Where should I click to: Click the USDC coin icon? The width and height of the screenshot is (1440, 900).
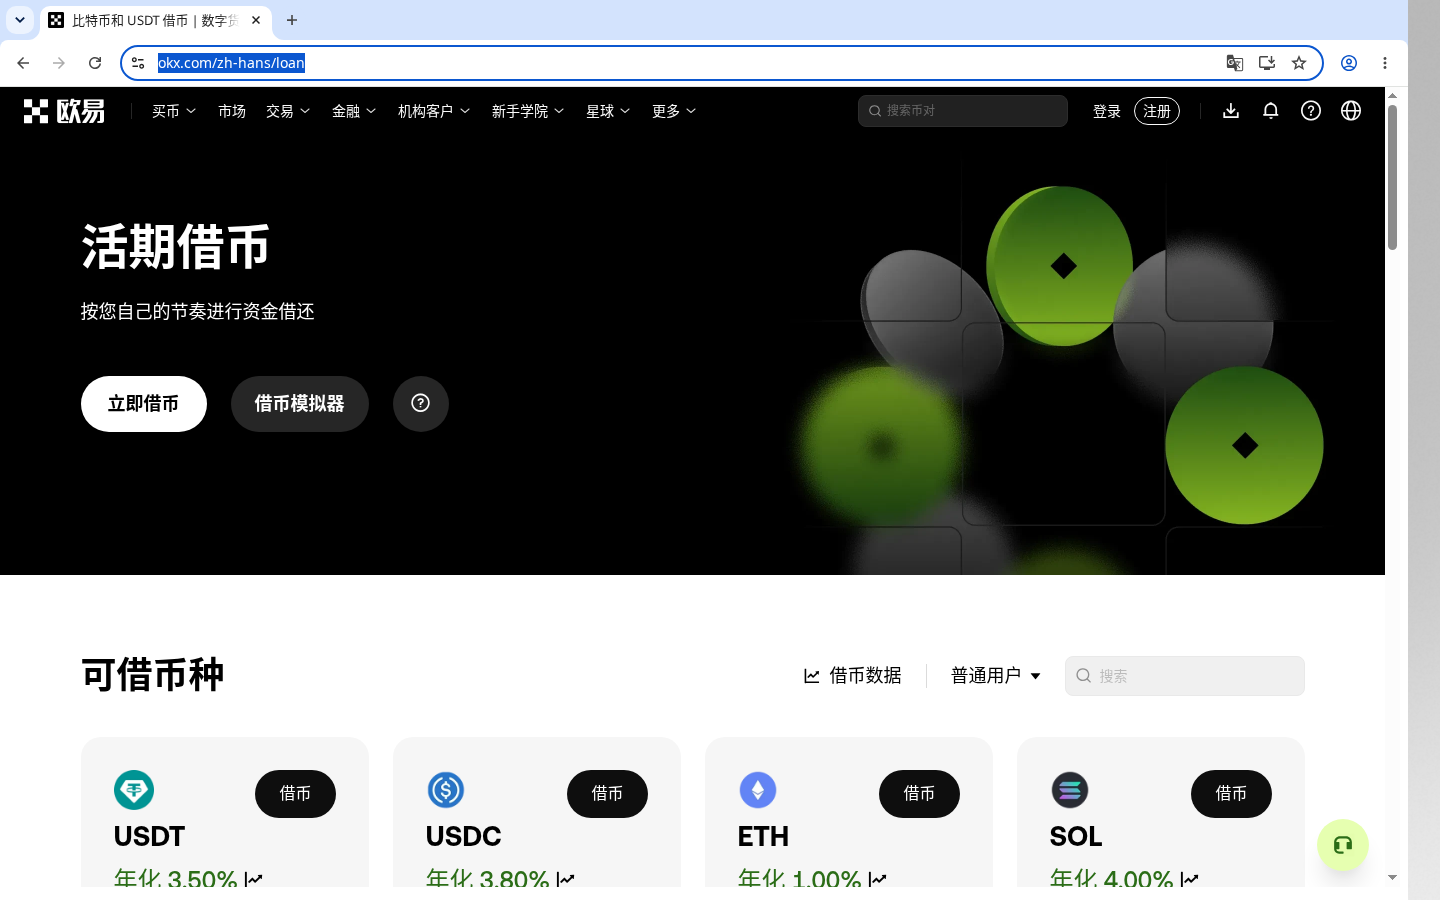click(x=446, y=790)
